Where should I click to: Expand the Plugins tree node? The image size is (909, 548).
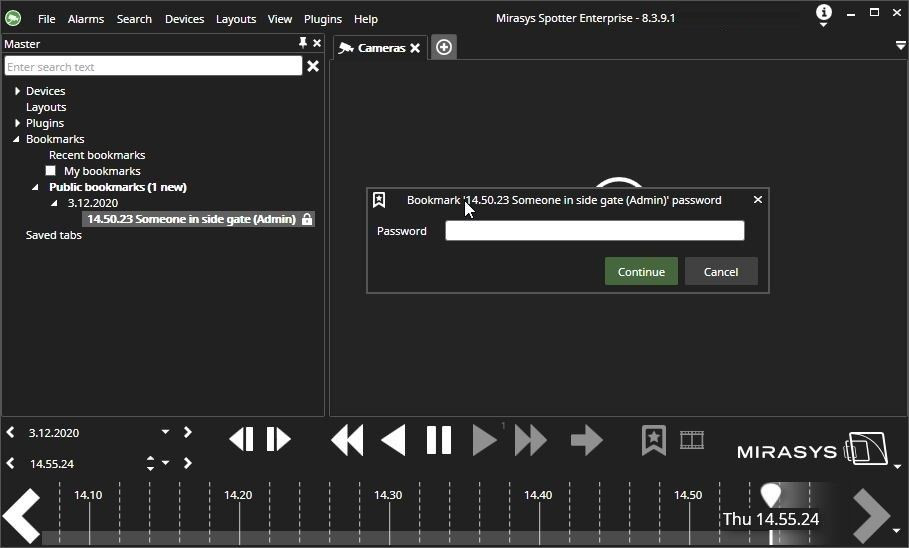pyautogui.click(x=17, y=123)
